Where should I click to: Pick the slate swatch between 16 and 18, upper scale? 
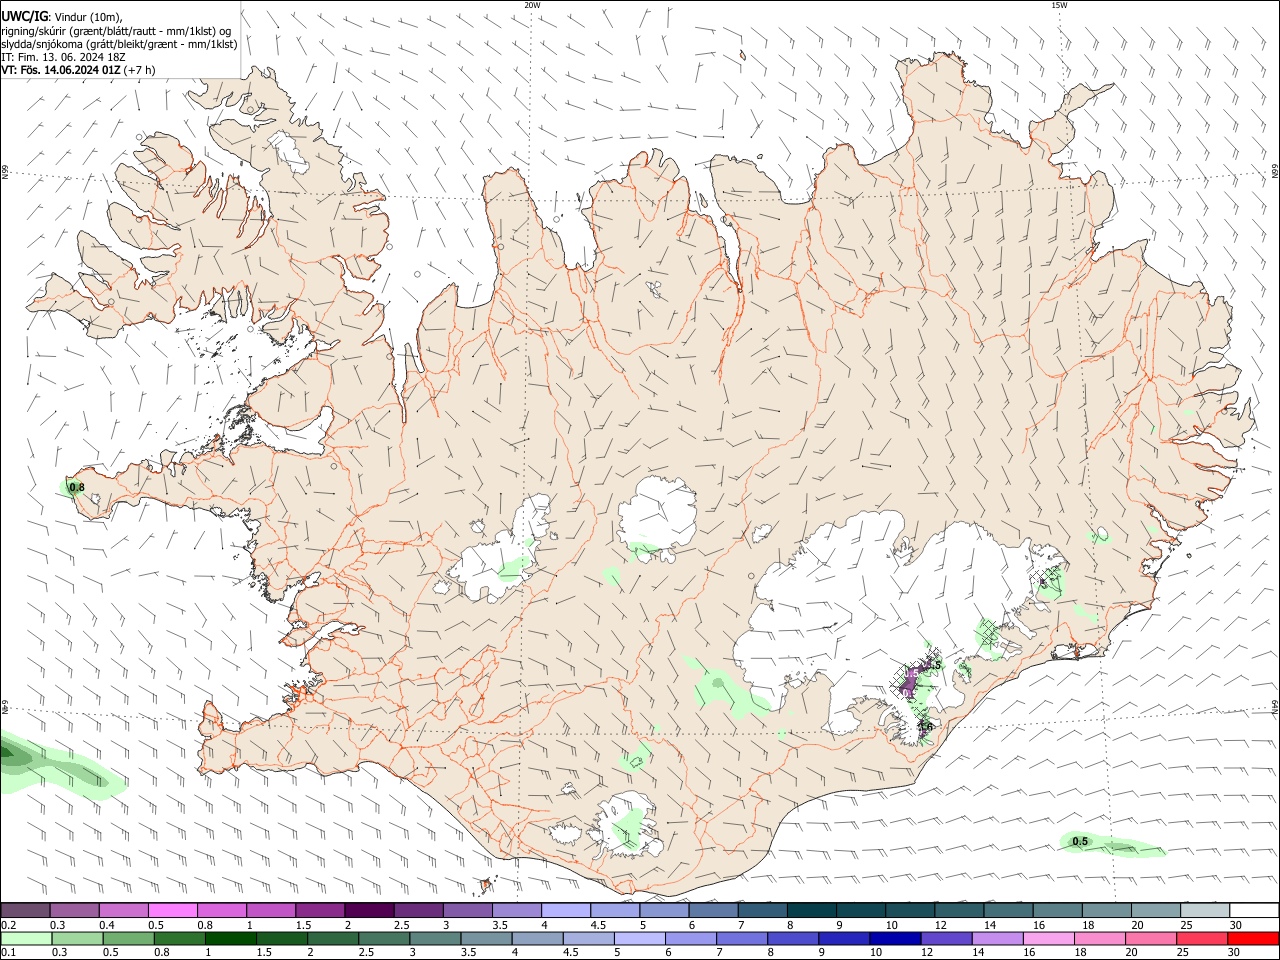click(x=1057, y=910)
